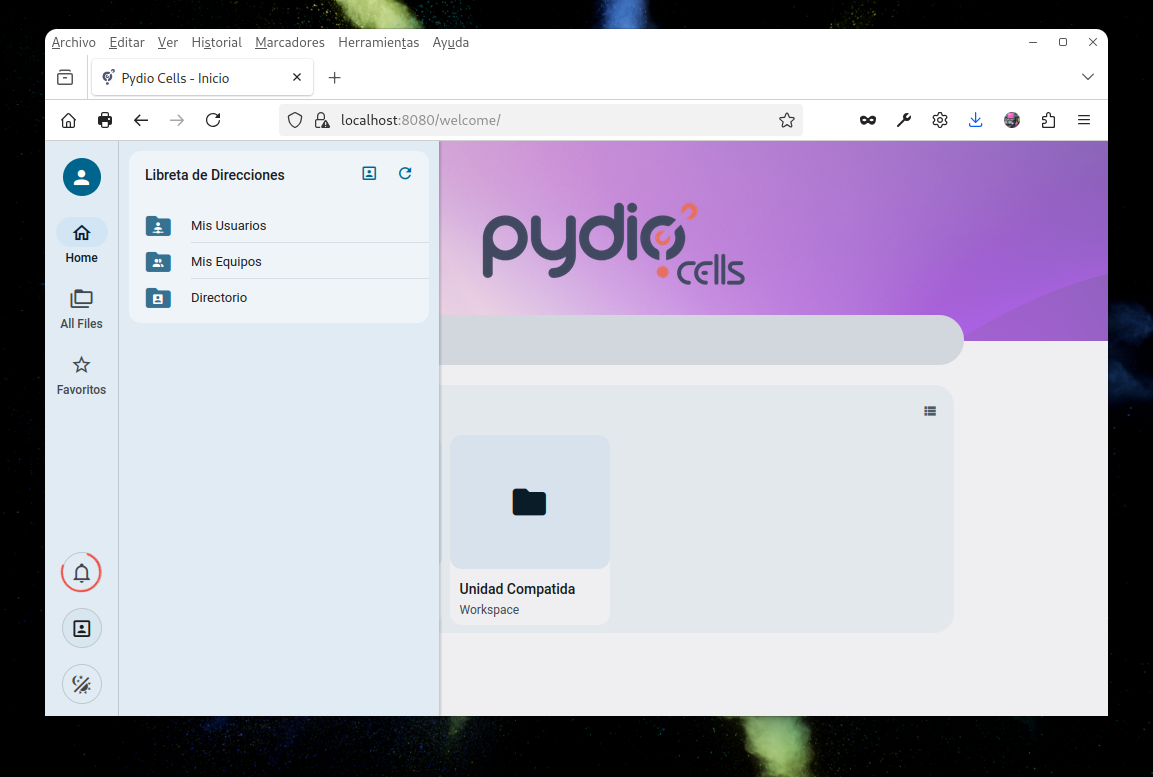Open the Ayuda menu
This screenshot has height=777, width=1153.
[x=451, y=43]
